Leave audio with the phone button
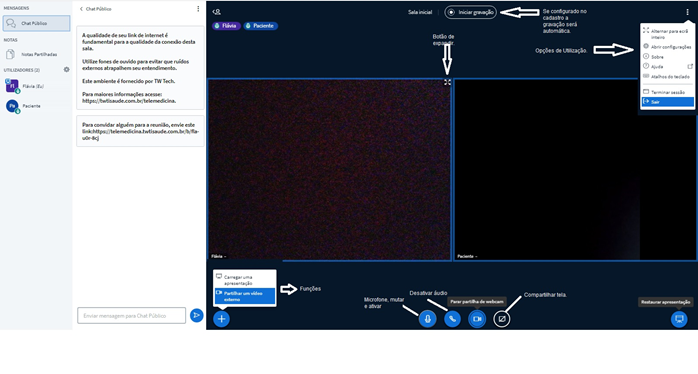 tap(452, 319)
